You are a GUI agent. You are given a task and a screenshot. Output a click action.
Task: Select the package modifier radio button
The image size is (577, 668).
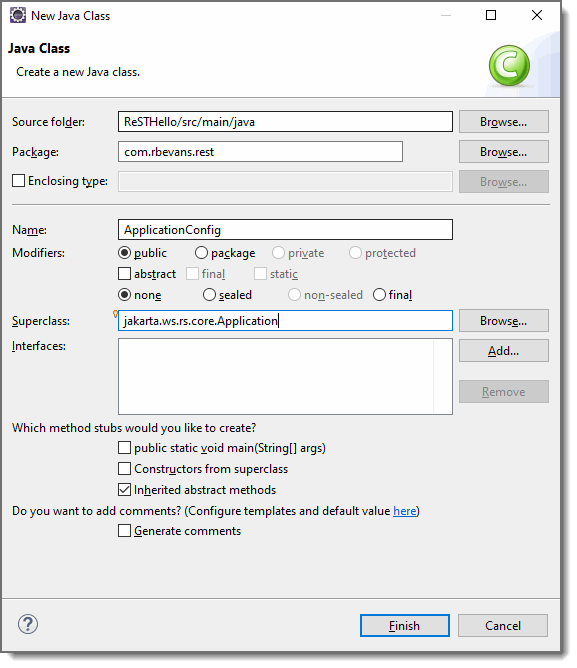coord(201,253)
